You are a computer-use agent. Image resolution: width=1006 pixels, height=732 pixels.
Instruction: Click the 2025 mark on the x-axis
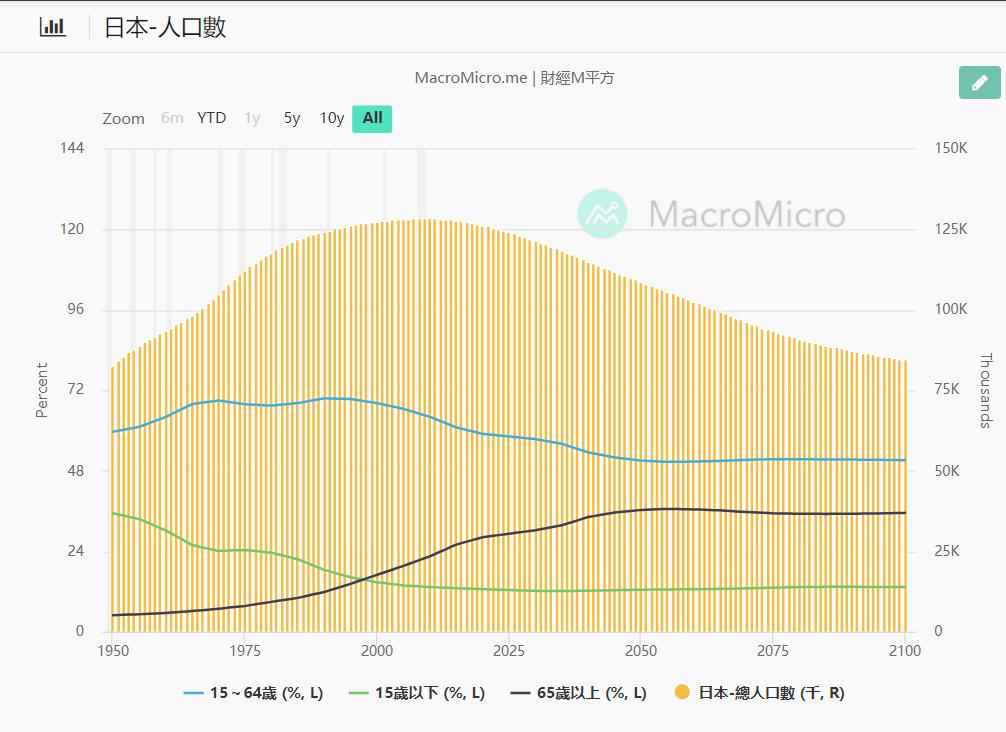click(x=509, y=651)
